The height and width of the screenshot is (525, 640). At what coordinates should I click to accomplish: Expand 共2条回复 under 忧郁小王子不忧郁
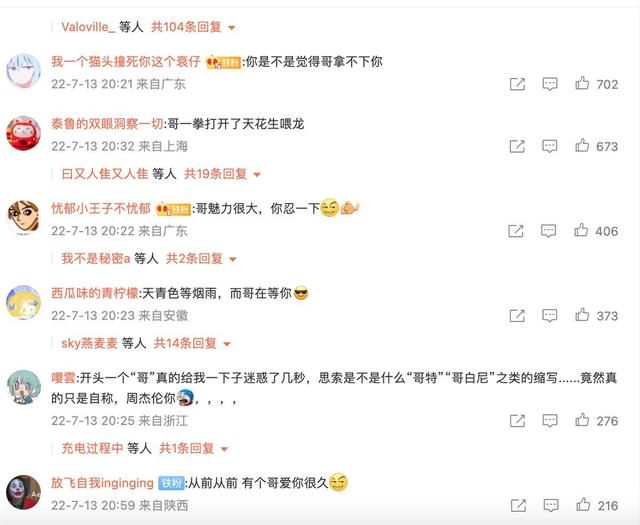click(x=202, y=258)
